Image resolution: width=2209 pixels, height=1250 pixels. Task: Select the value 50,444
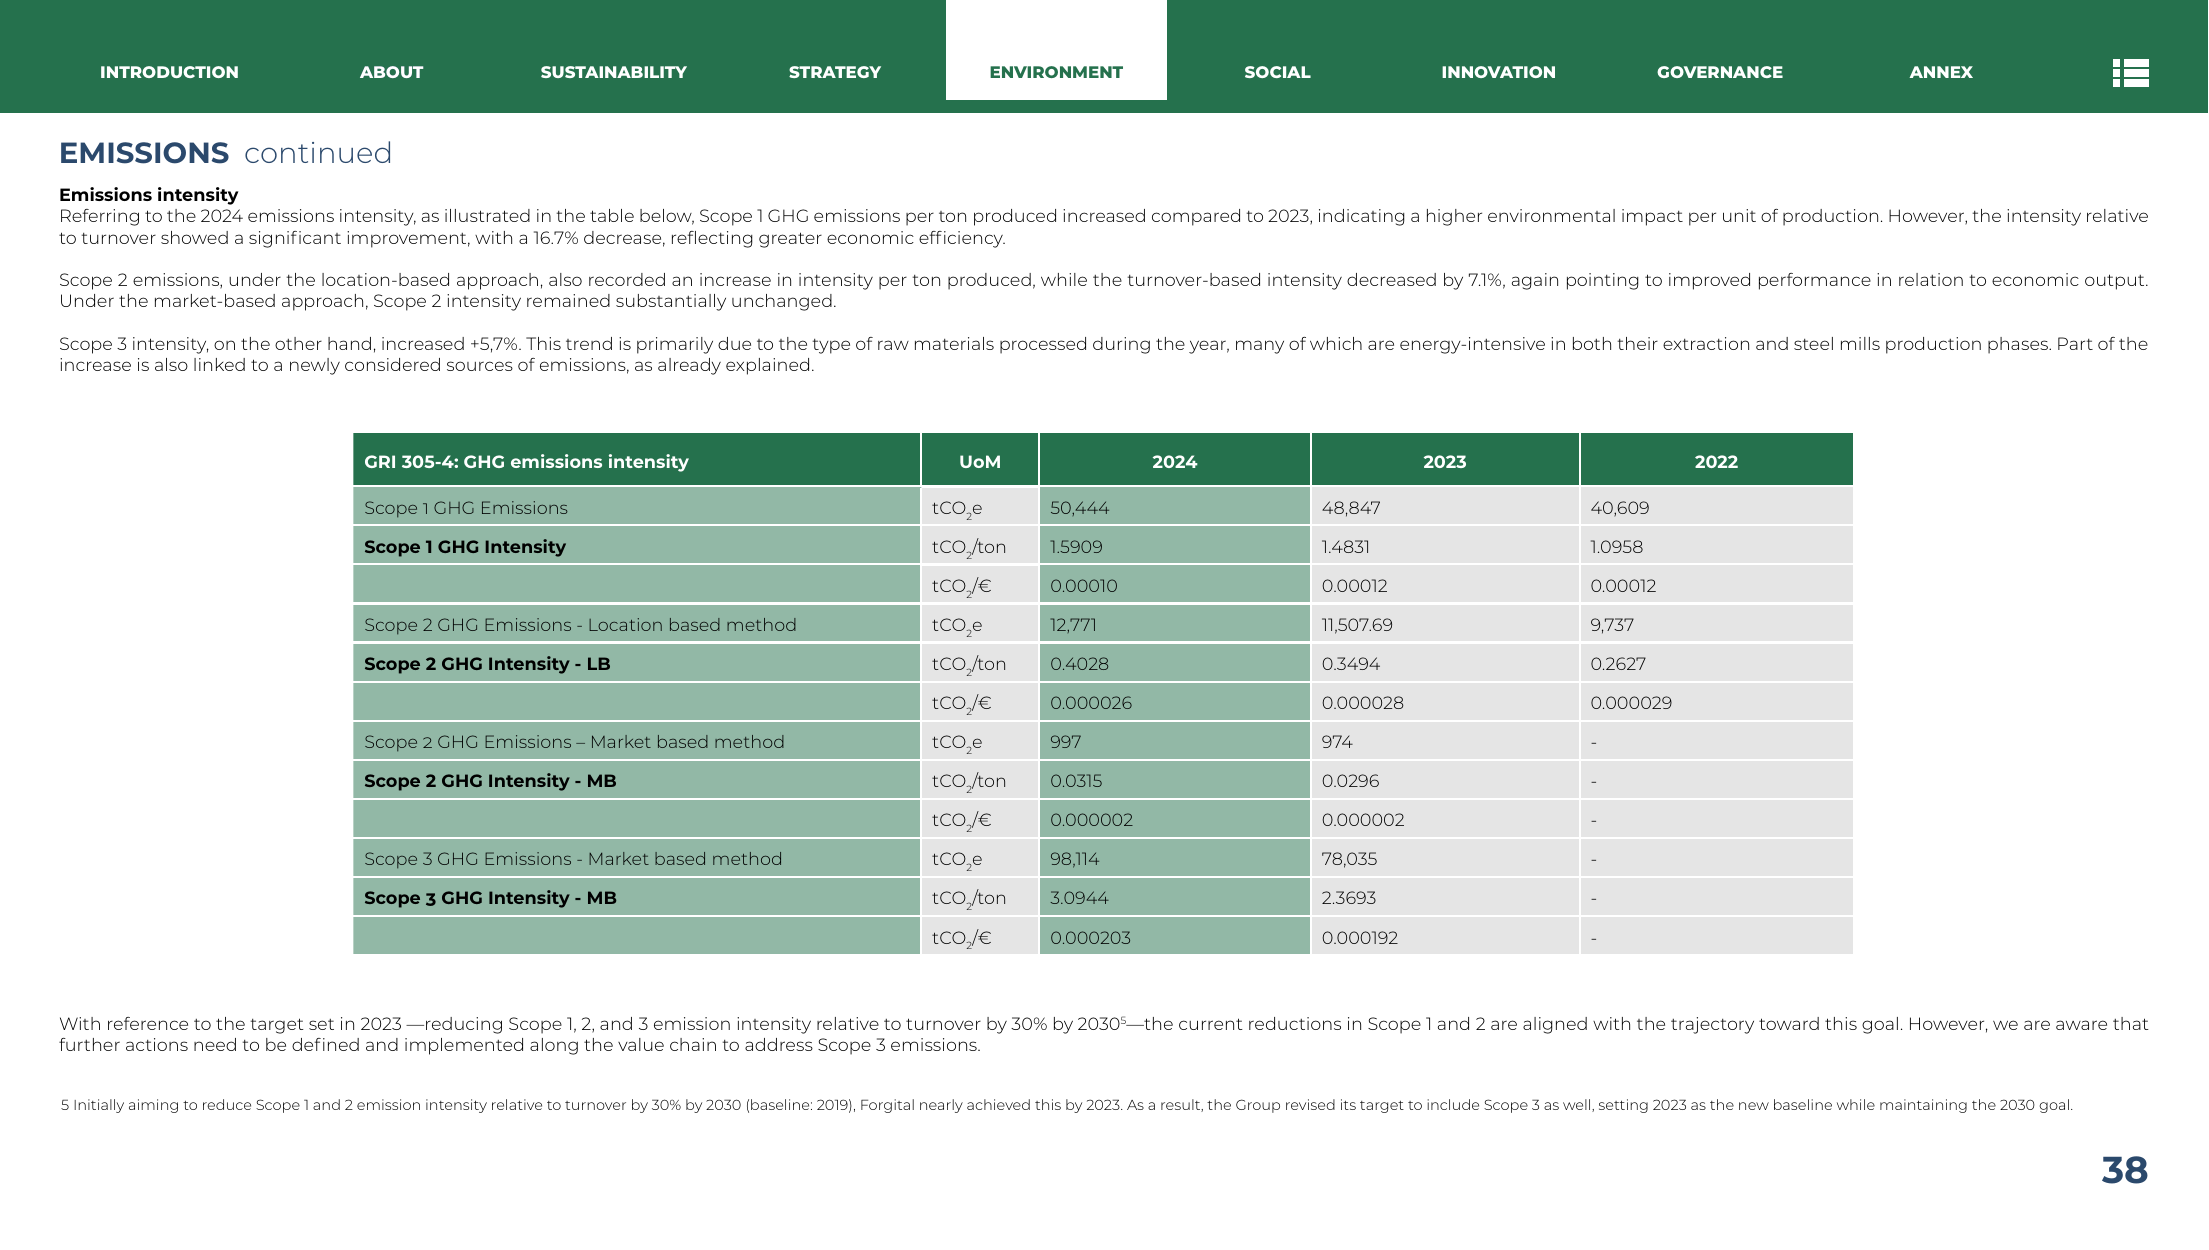click(x=1080, y=508)
